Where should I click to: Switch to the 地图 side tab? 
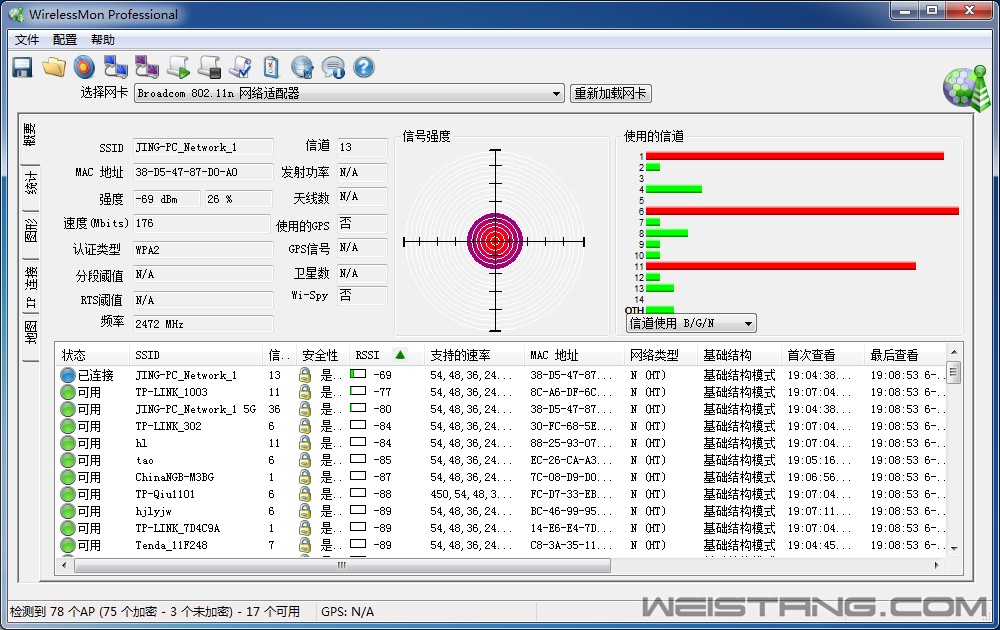pos(30,332)
